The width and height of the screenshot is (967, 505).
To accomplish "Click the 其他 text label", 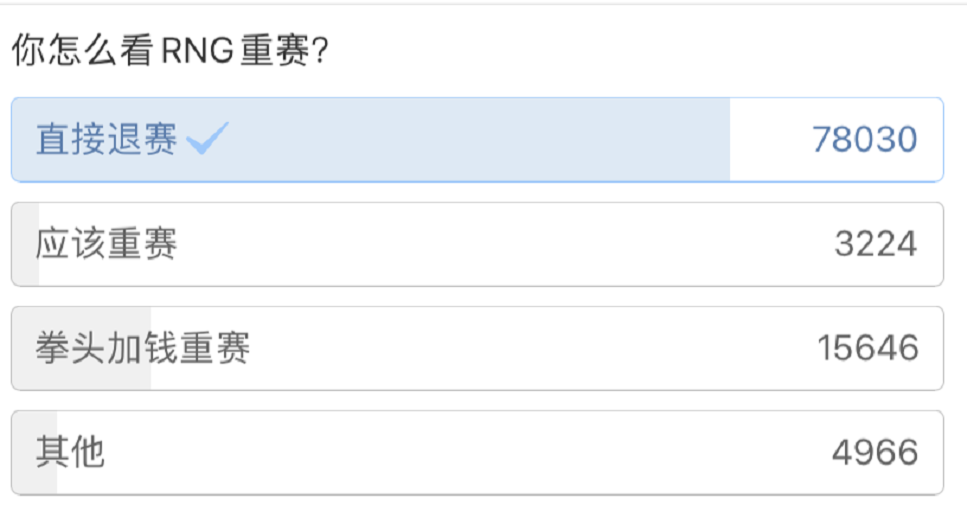I will click(x=70, y=452).
